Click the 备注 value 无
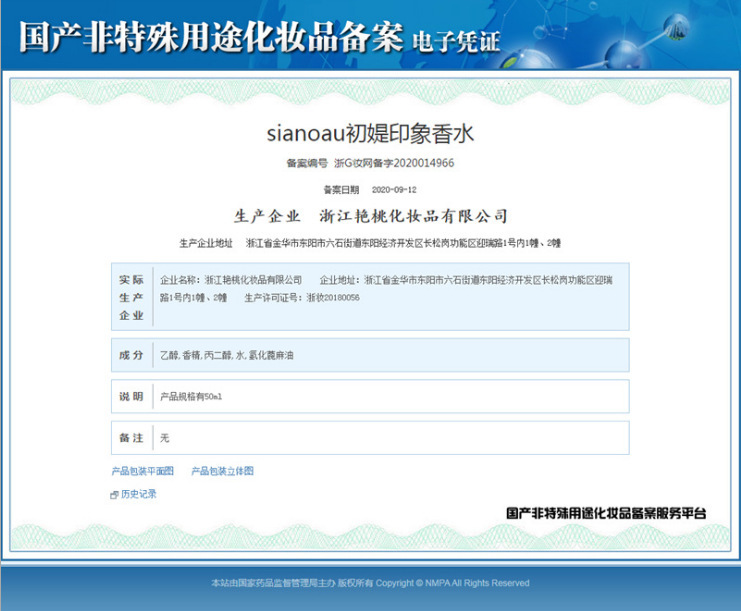This screenshot has width=741, height=611. [164, 438]
